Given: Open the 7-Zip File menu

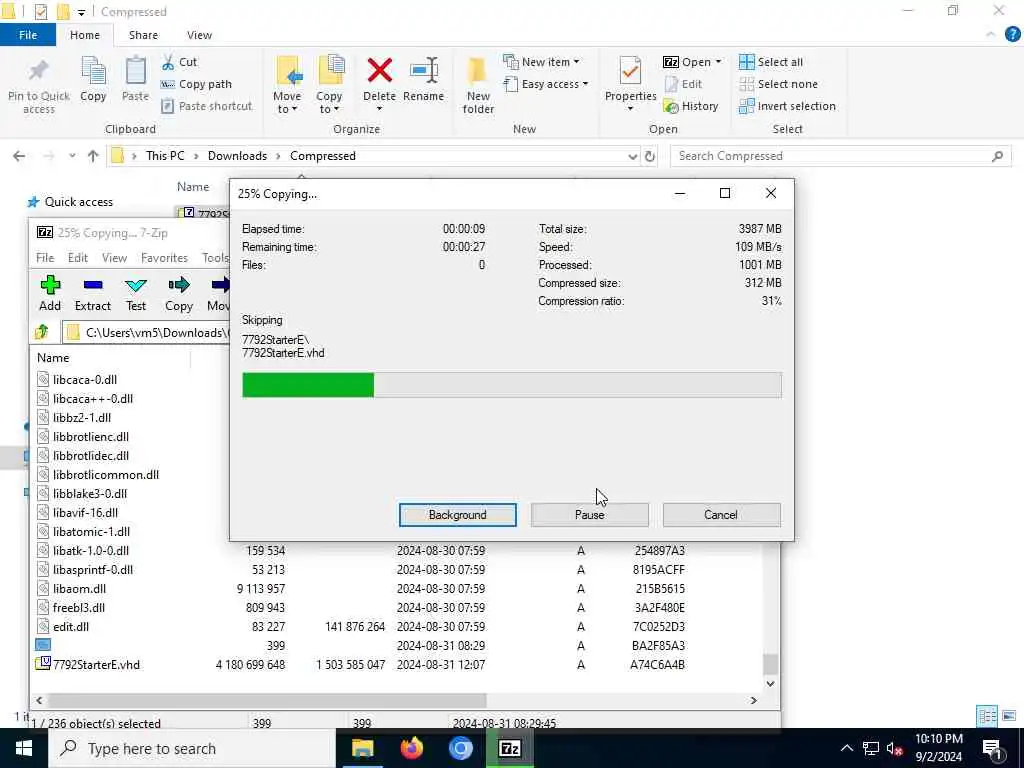Looking at the screenshot, I should pos(45,258).
